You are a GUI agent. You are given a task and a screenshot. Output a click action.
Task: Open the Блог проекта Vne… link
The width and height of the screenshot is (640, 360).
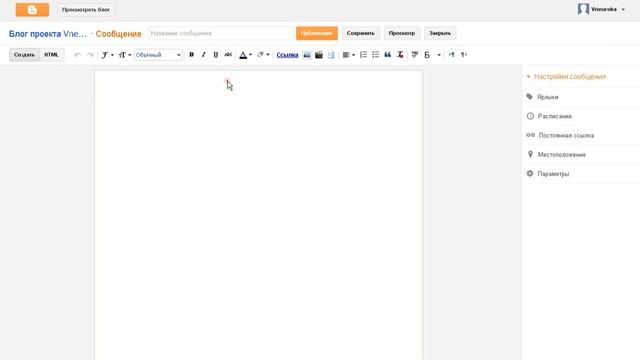(x=48, y=34)
